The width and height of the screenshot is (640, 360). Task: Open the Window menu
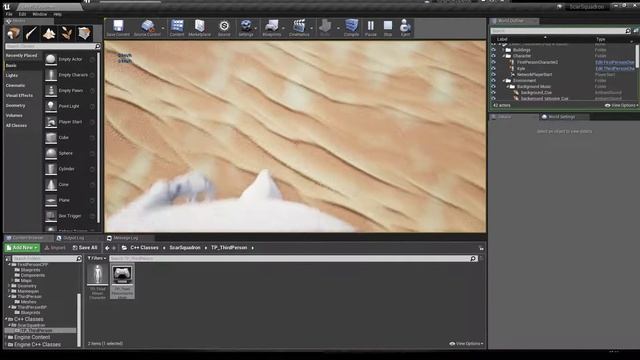pos(40,14)
